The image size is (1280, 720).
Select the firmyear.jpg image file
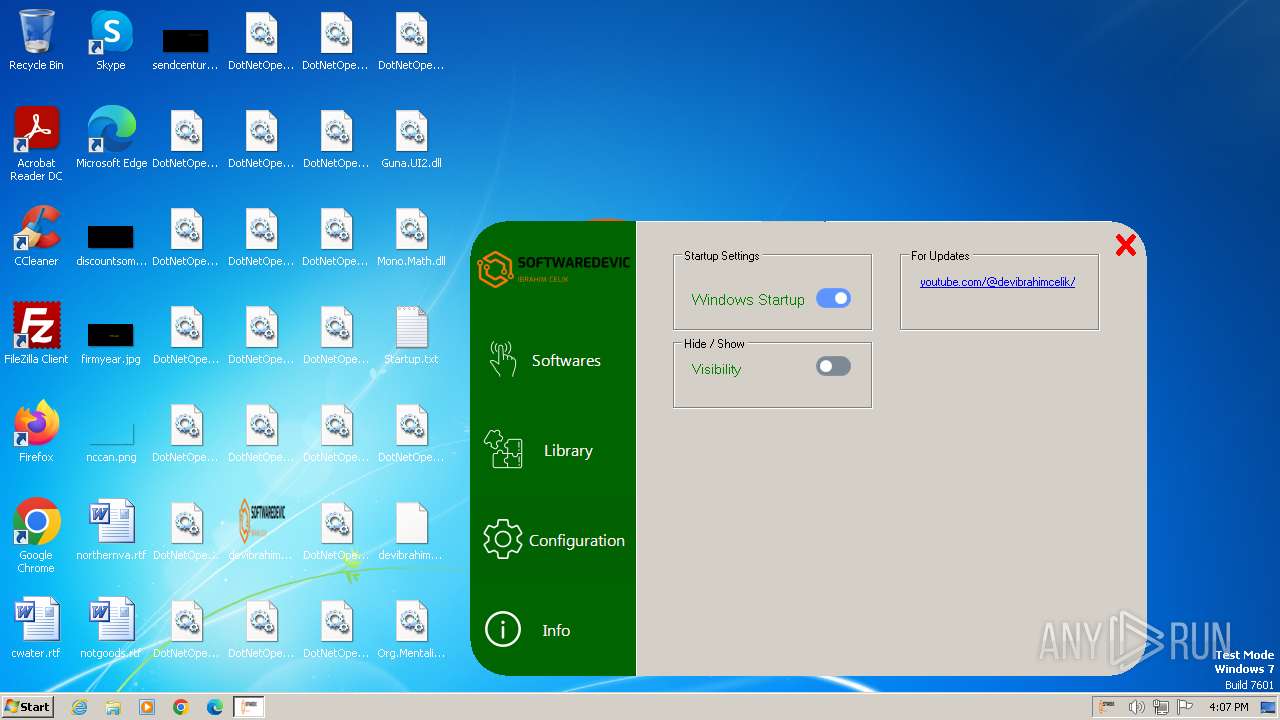111,341
